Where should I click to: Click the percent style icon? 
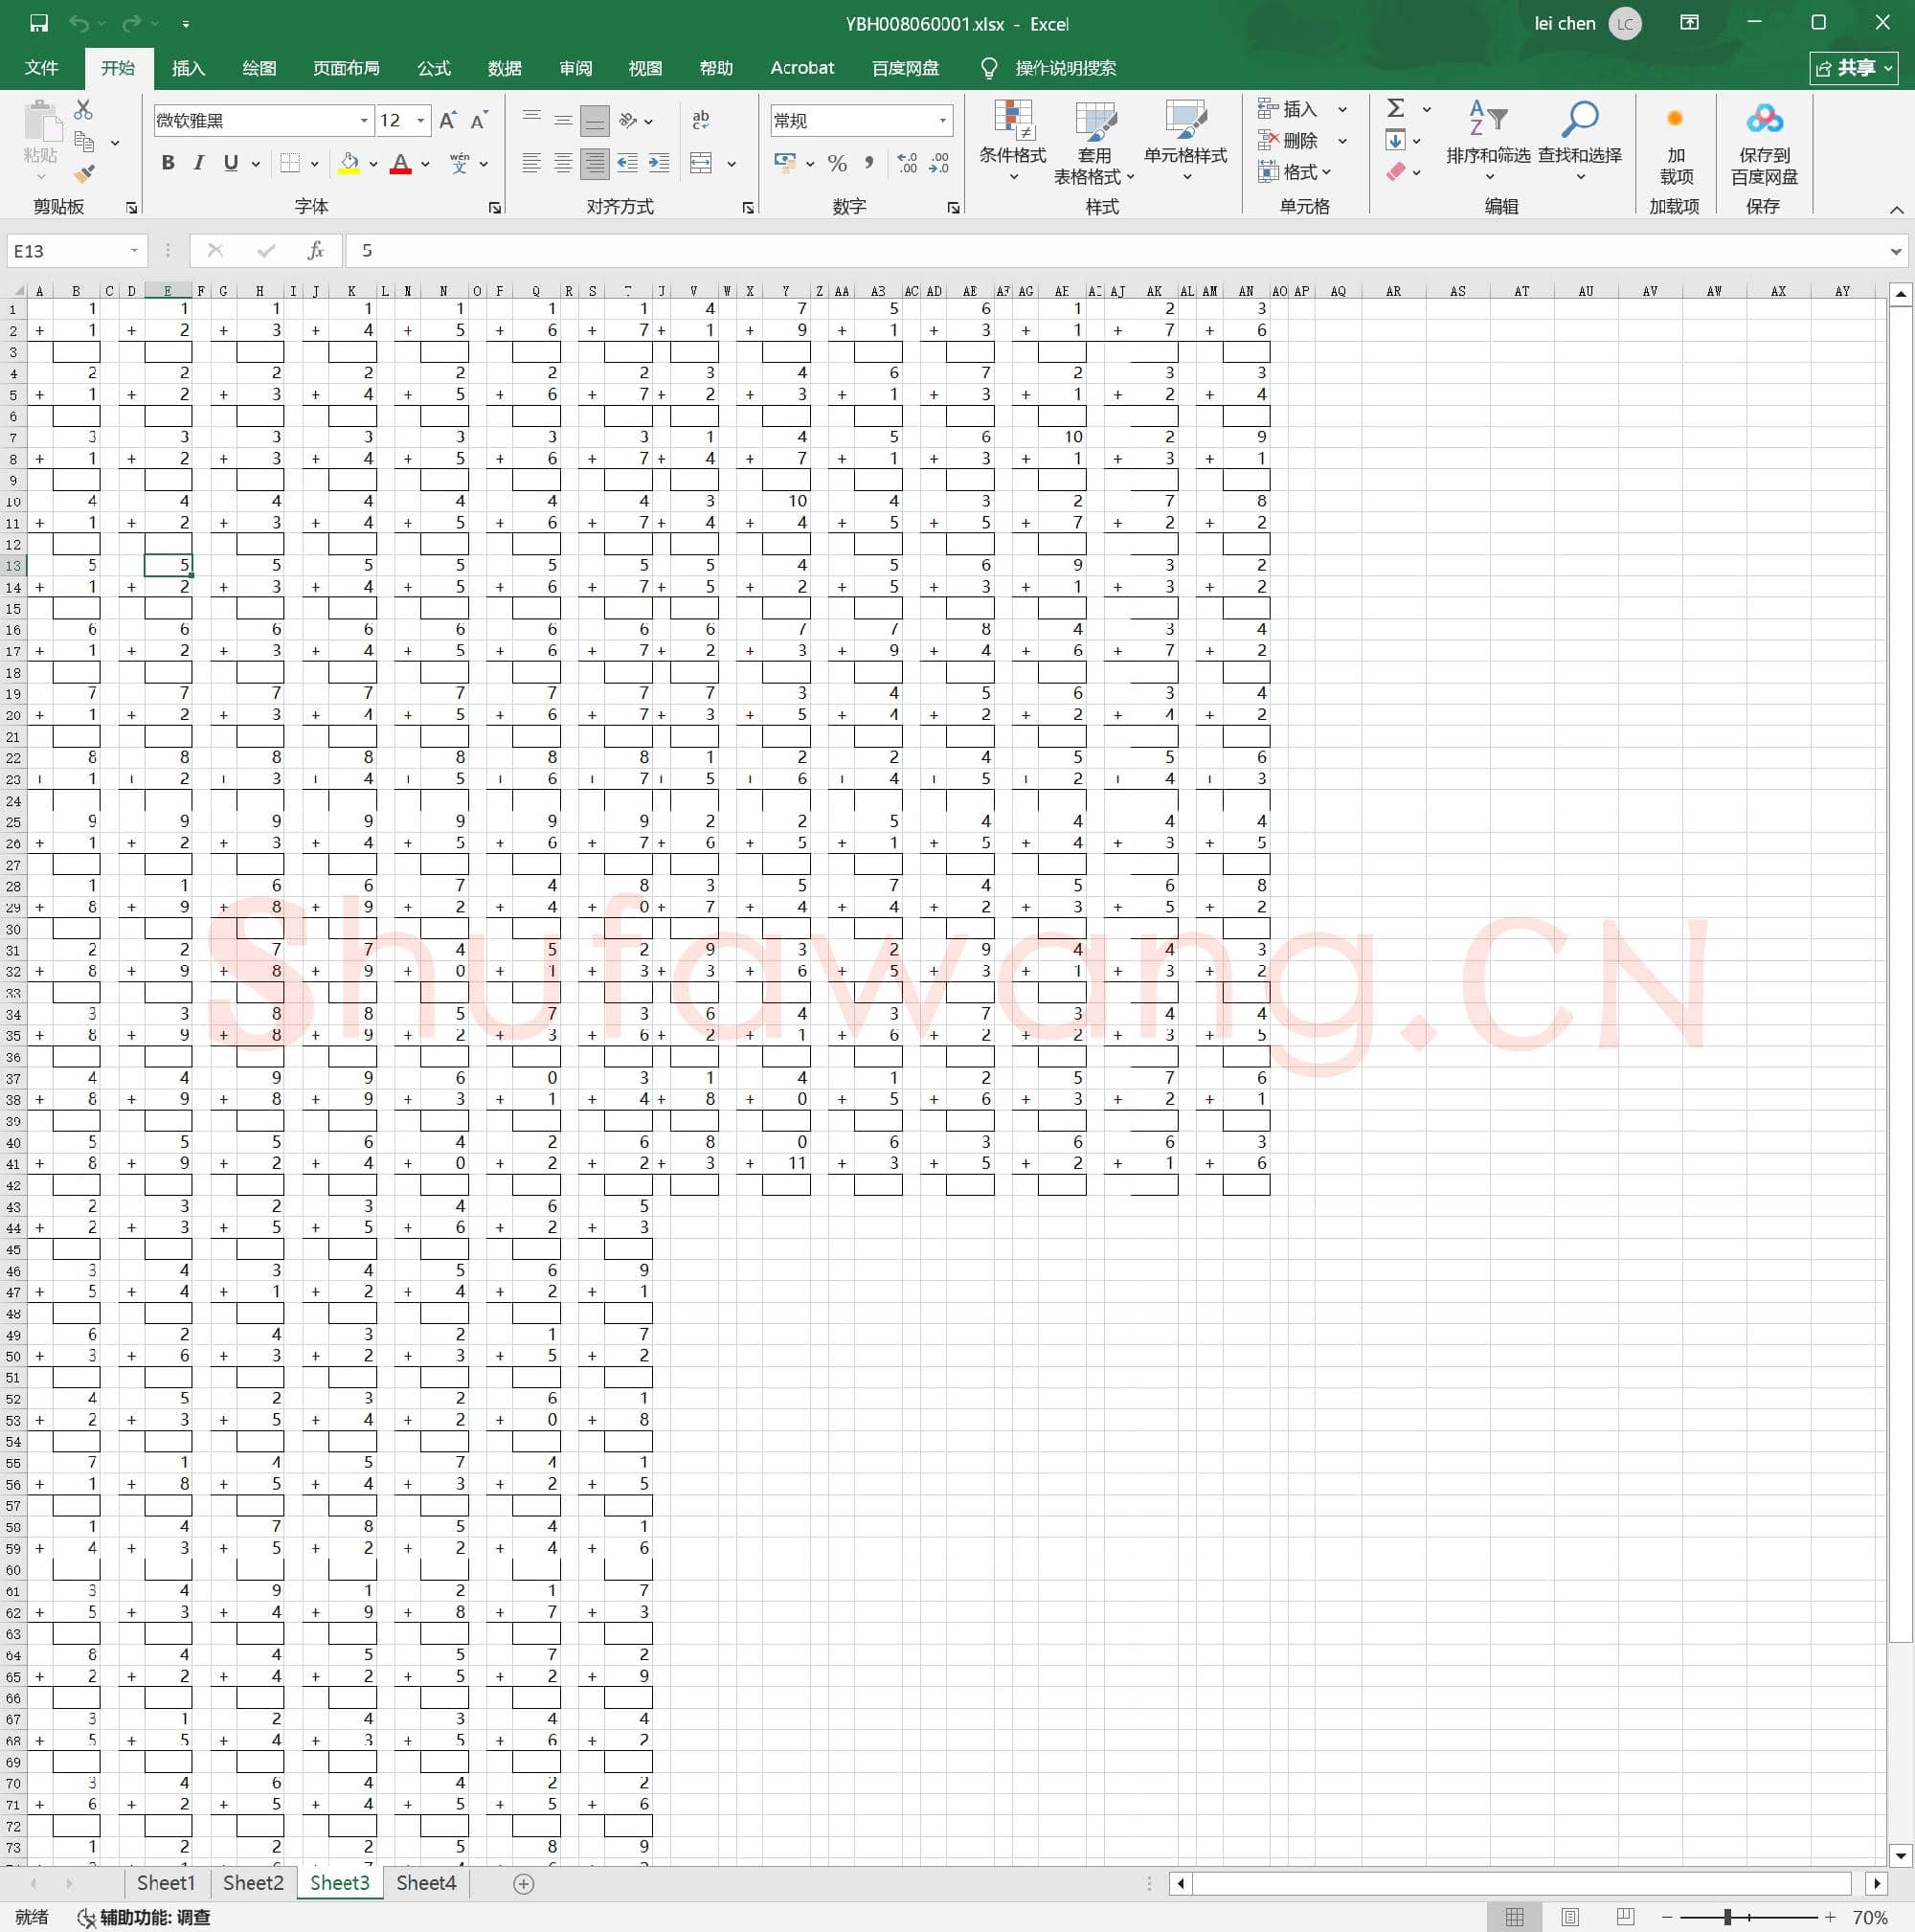click(837, 163)
